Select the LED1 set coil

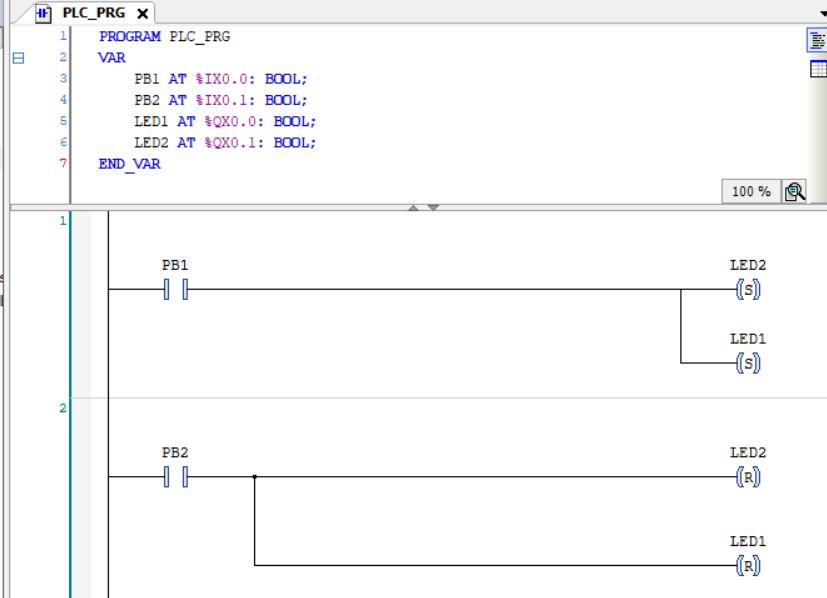coord(748,363)
